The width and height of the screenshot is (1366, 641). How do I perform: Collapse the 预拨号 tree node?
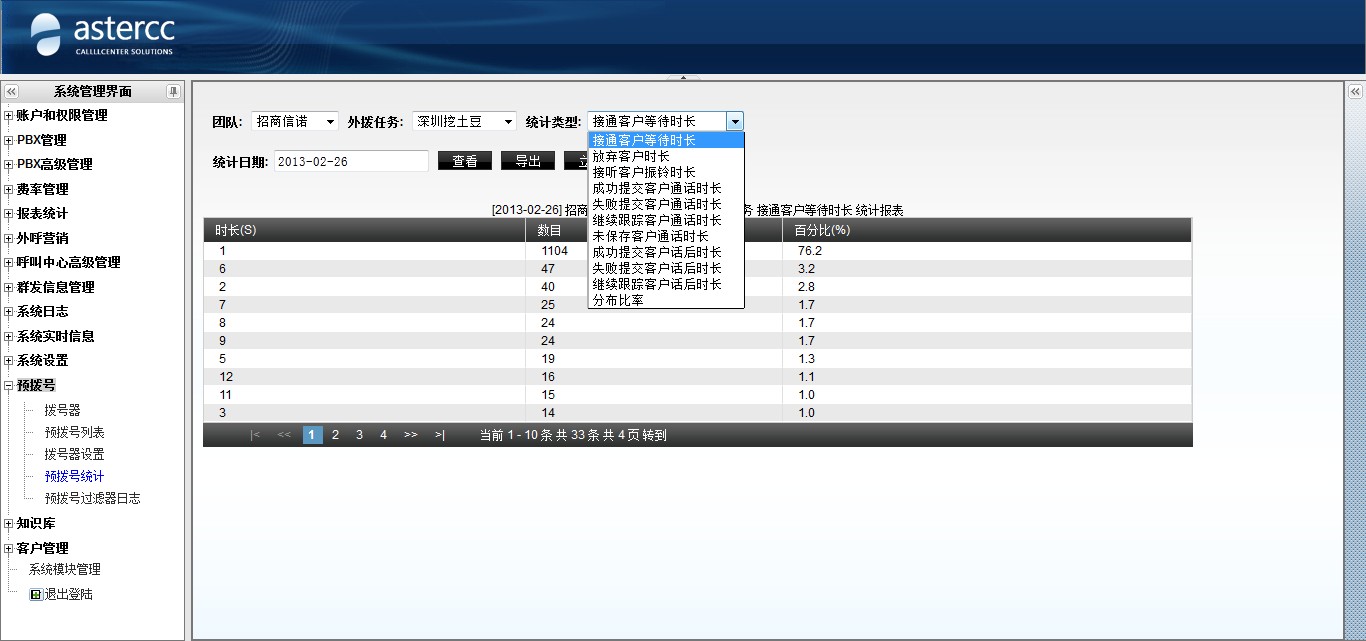pos(9,386)
